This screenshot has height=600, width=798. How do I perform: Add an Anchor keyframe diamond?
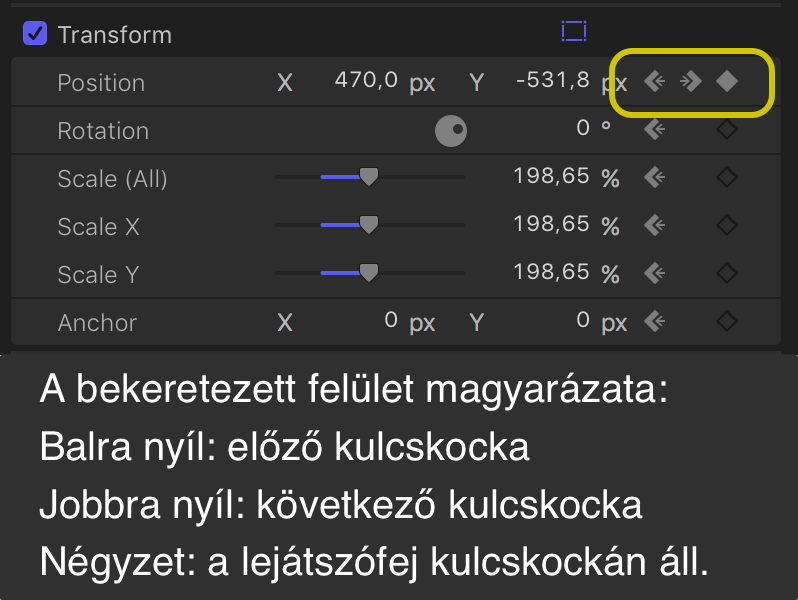click(x=727, y=321)
